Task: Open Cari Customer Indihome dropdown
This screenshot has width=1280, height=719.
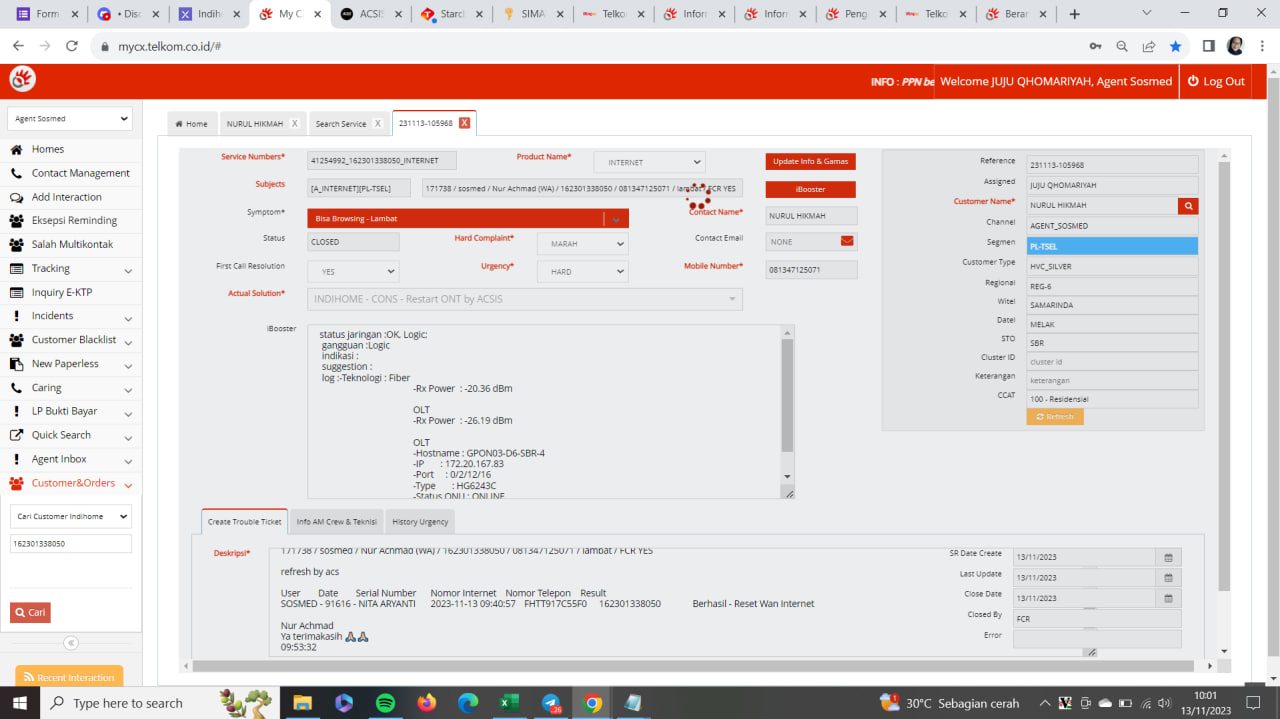Action: pyautogui.click(x=71, y=516)
